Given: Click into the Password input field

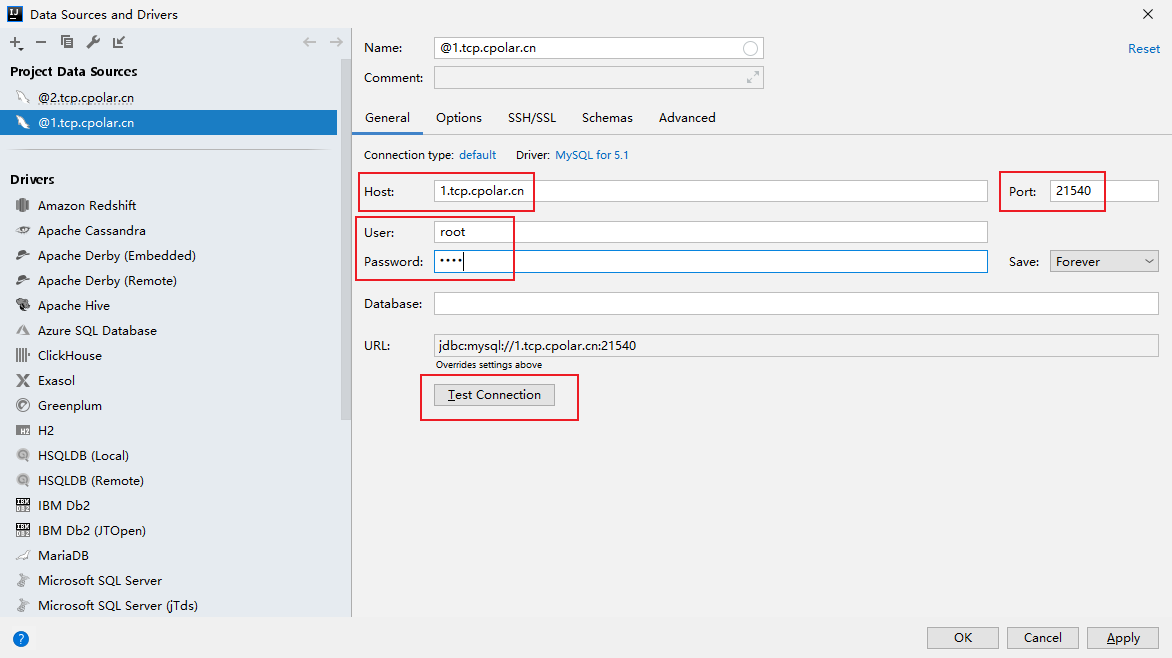Looking at the screenshot, I should 711,262.
